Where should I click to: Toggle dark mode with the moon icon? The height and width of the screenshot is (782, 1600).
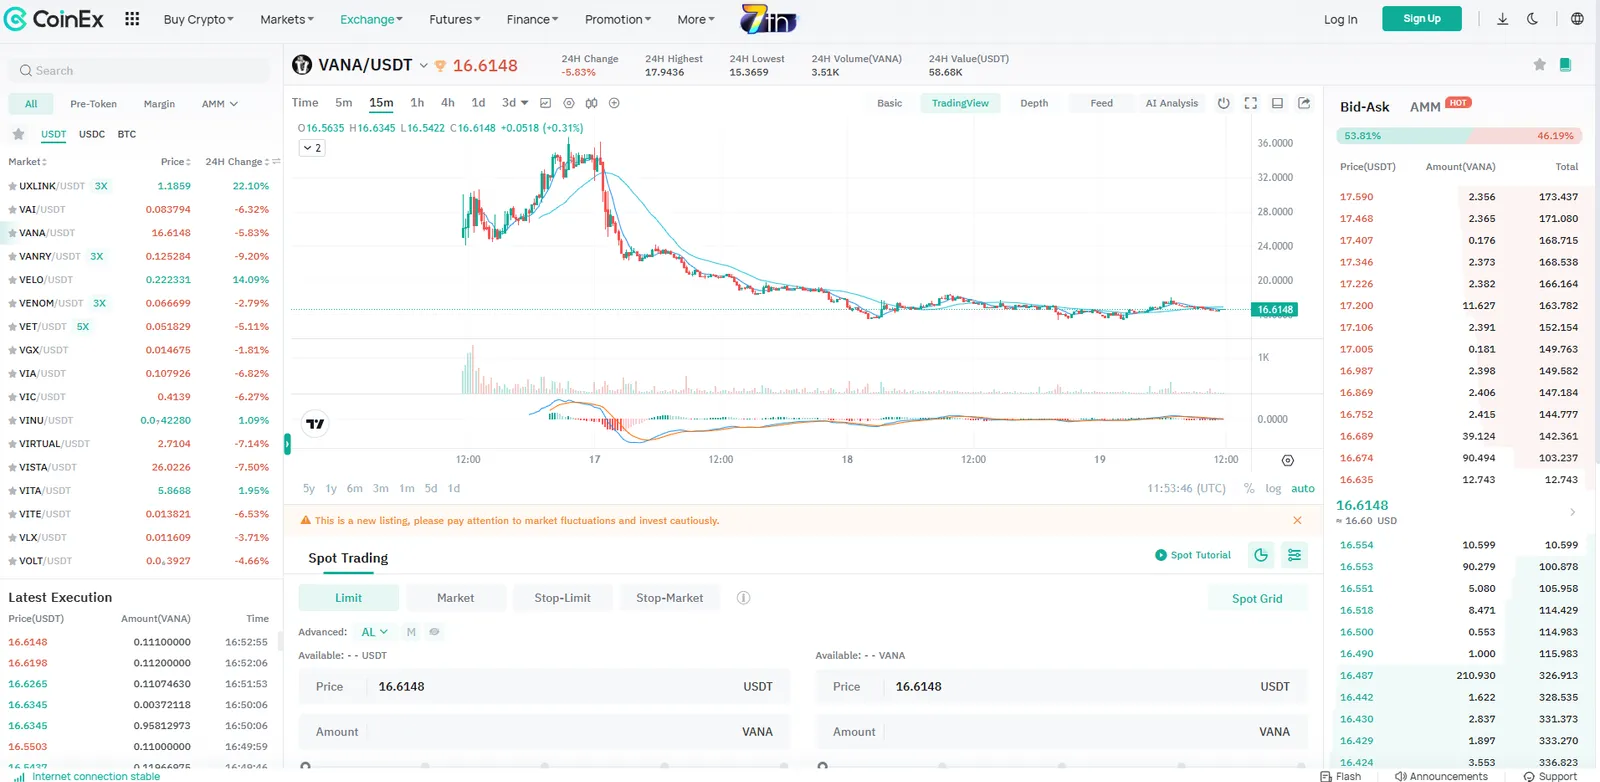1532,19
